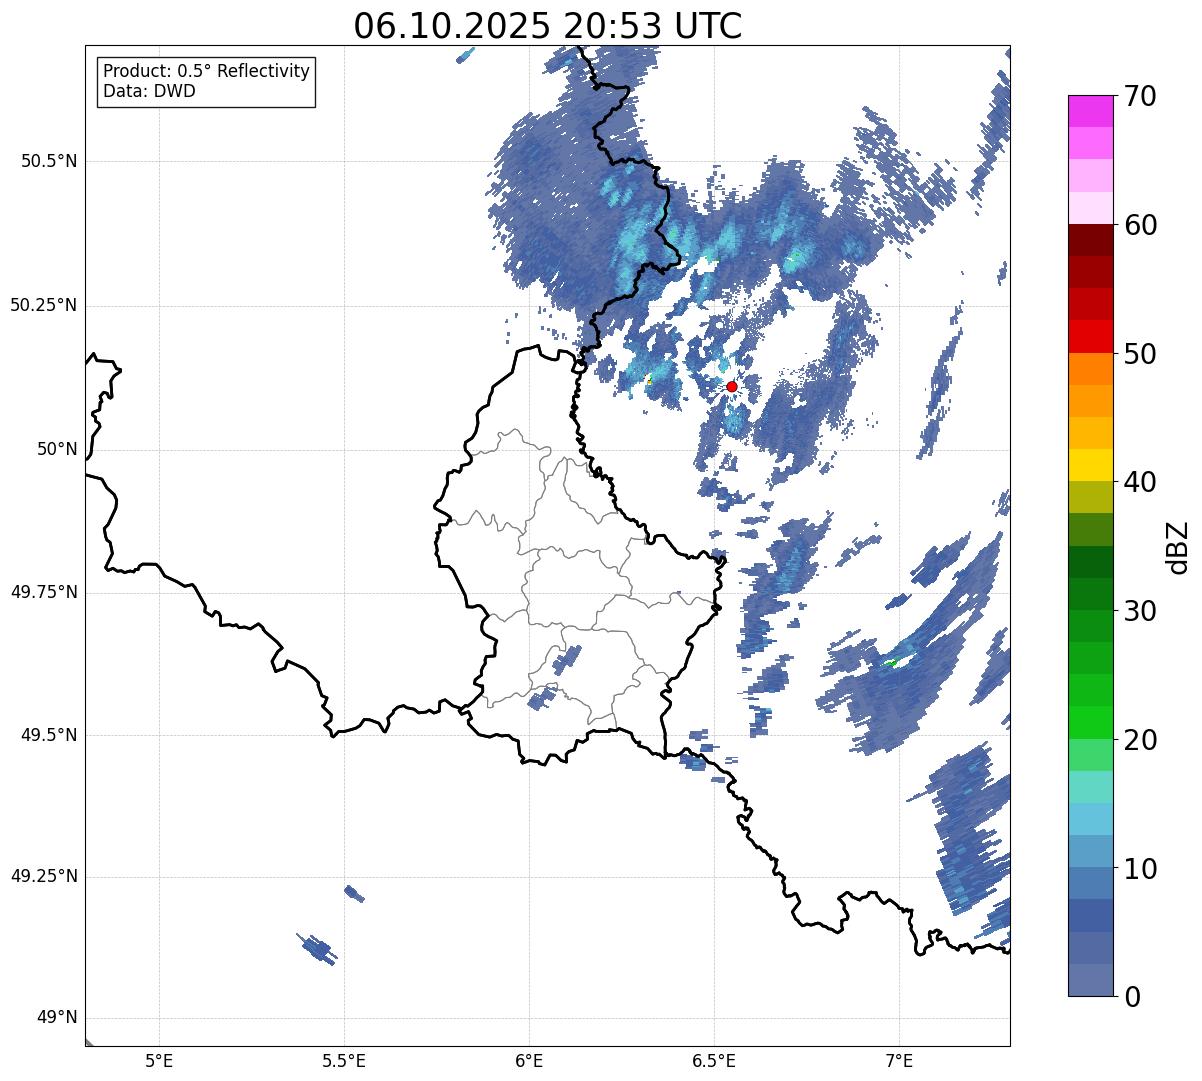Click the 50.25°N latitude label
Viewport: 1202px width, 1081px height.
[43, 305]
